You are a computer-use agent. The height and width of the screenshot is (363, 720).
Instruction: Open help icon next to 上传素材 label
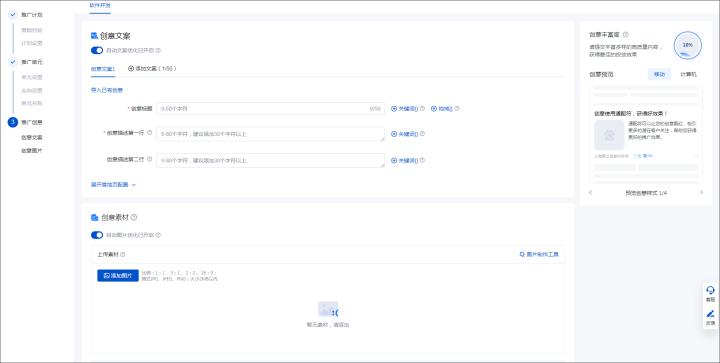point(123,254)
